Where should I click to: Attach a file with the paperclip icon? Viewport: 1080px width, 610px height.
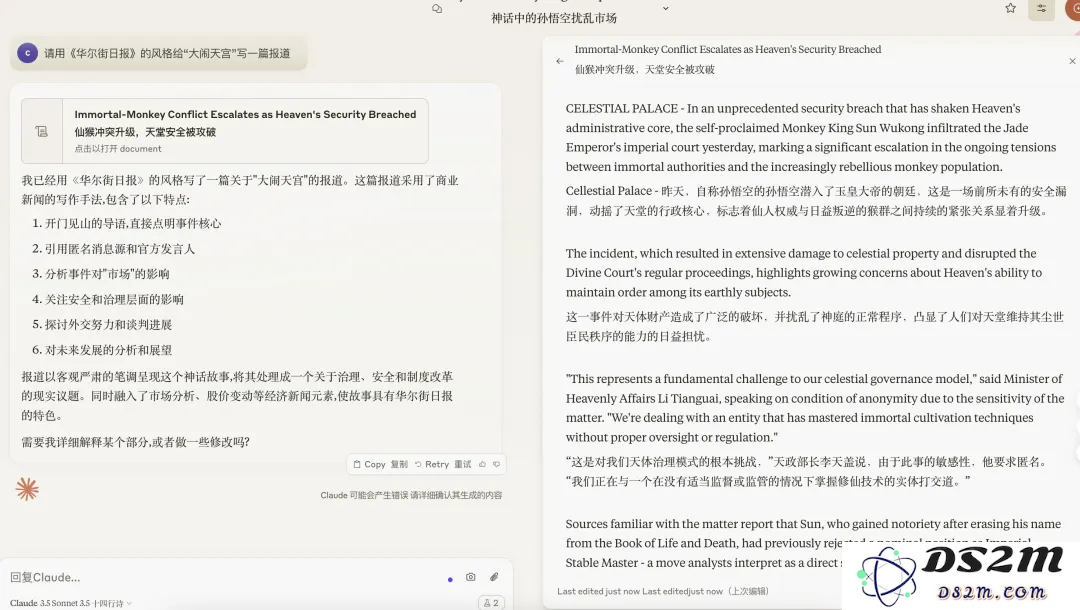pos(494,577)
